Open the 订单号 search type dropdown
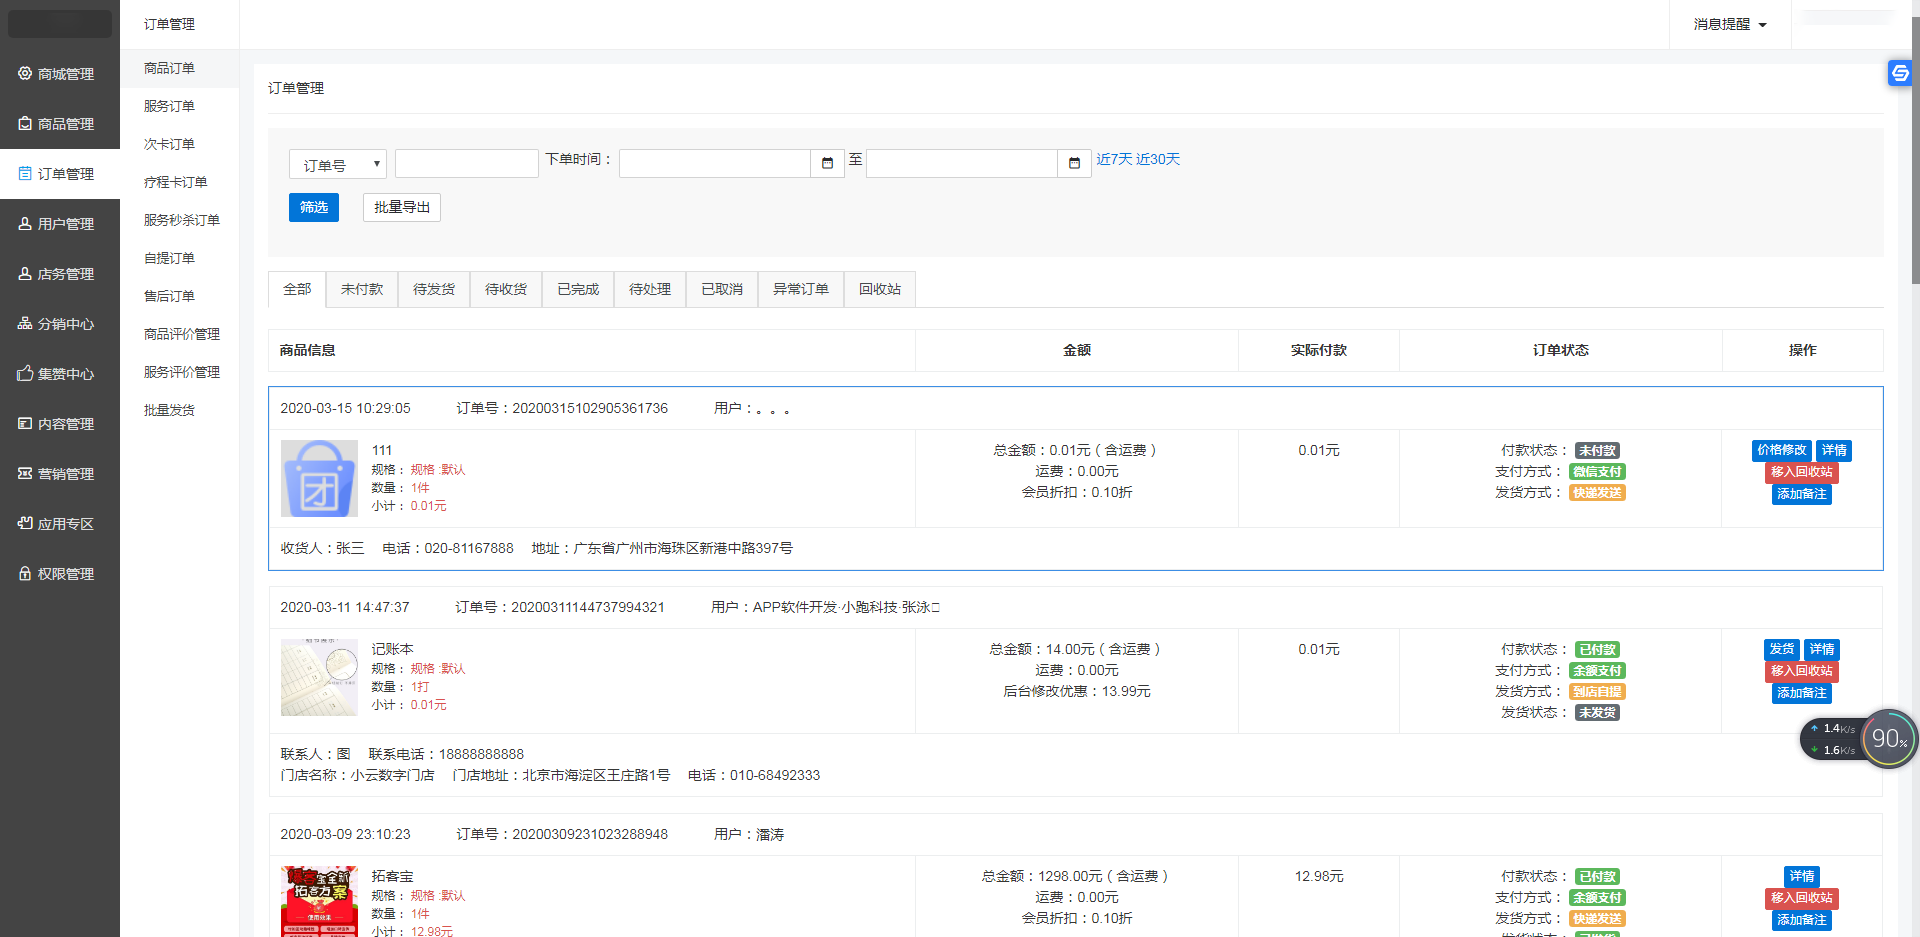The image size is (1920, 937). pos(337,164)
